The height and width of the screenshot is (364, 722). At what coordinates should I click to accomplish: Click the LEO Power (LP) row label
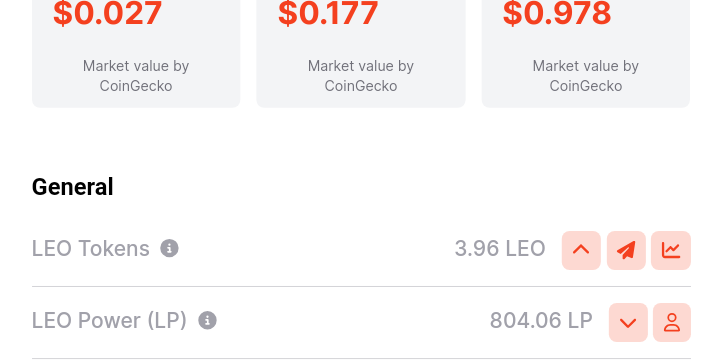click(109, 321)
